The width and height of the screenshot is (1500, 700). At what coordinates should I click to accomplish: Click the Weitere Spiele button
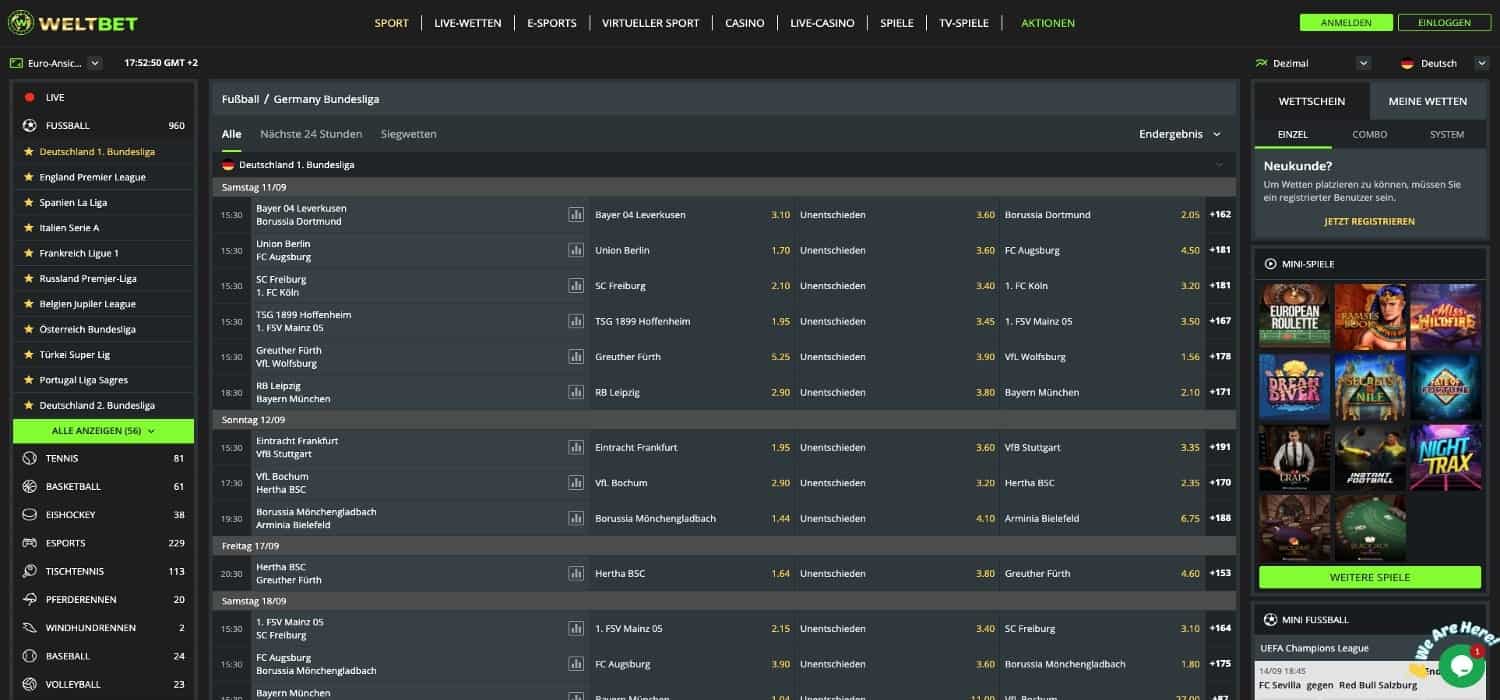tap(1370, 577)
